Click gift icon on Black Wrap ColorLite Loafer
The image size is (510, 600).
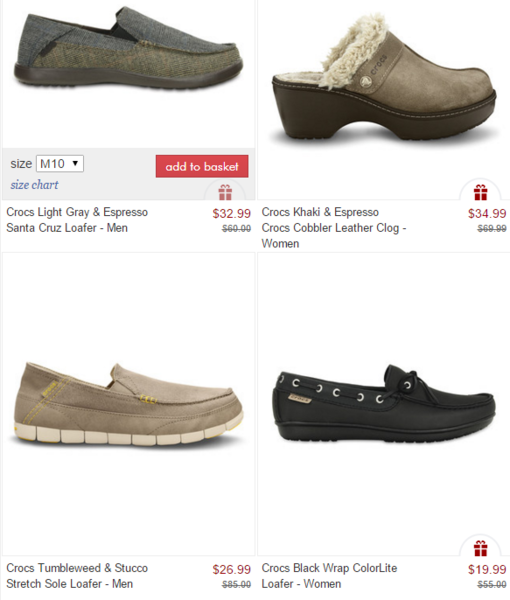tap(481, 548)
